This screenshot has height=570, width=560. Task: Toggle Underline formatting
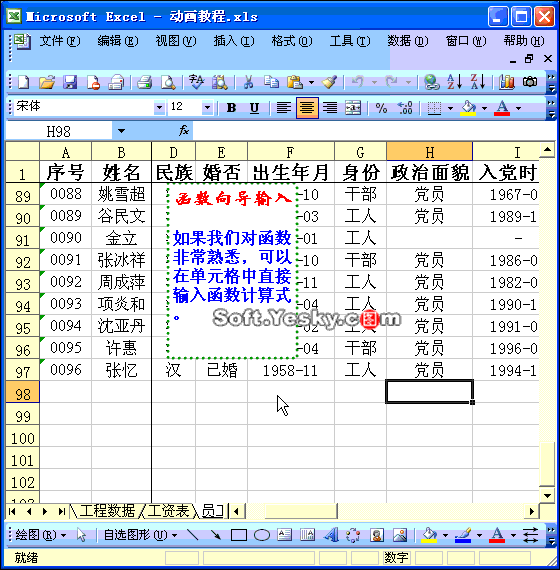[x=254, y=108]
